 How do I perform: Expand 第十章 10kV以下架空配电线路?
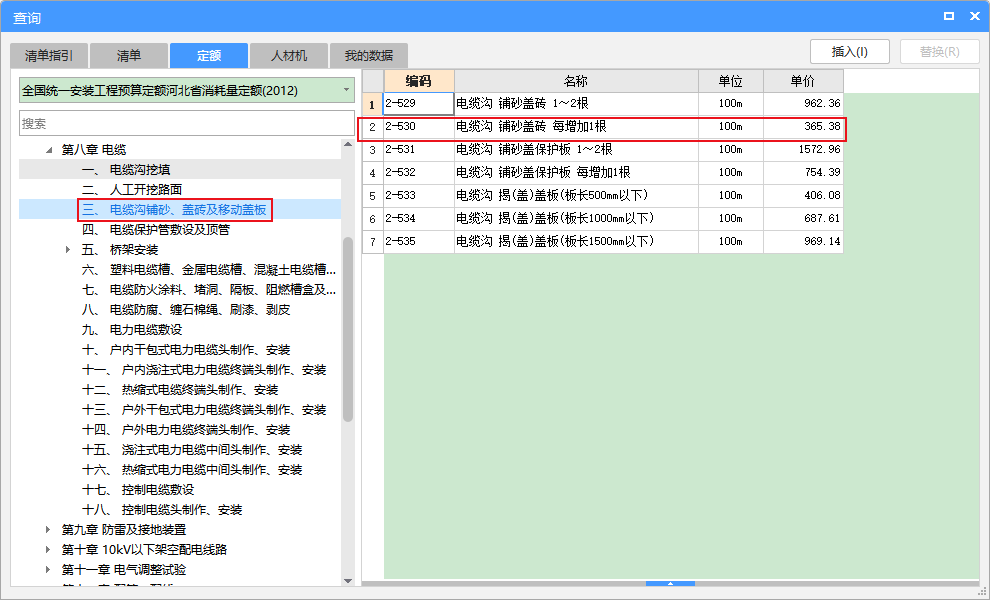48,549
